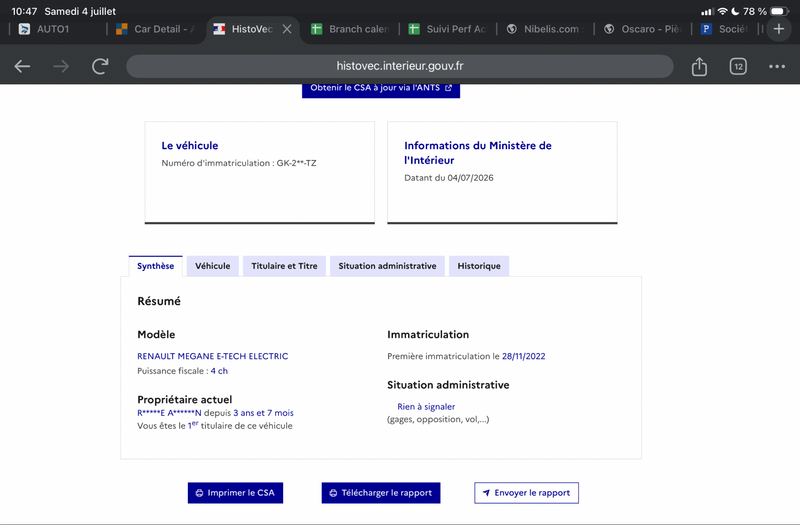
Task: Go back with the browser back arrow
Action: pyautogui.click(x=22, y=66)
